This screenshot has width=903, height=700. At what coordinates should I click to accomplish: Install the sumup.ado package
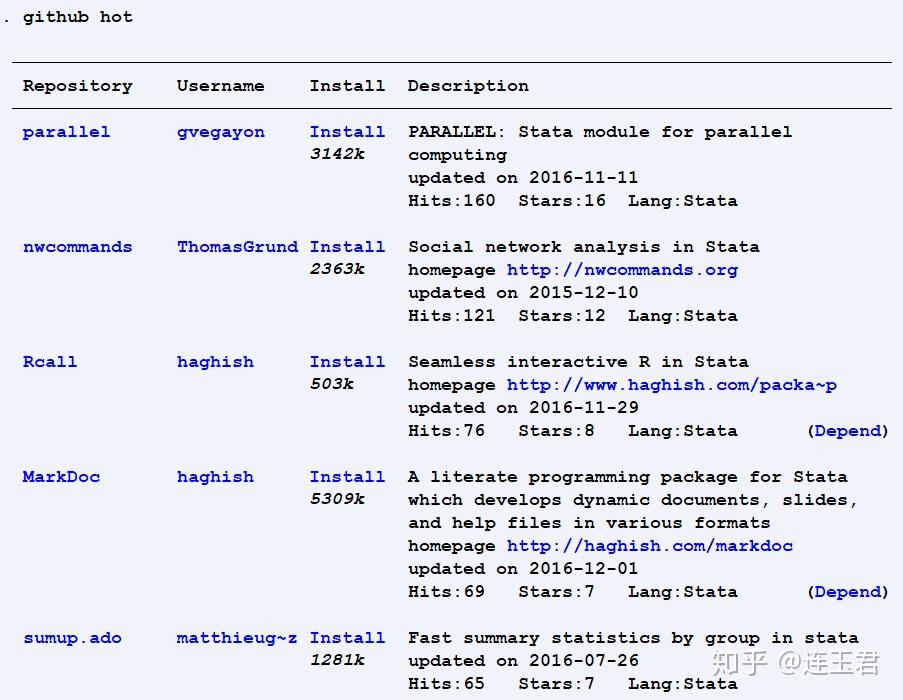tap(347, 637)
